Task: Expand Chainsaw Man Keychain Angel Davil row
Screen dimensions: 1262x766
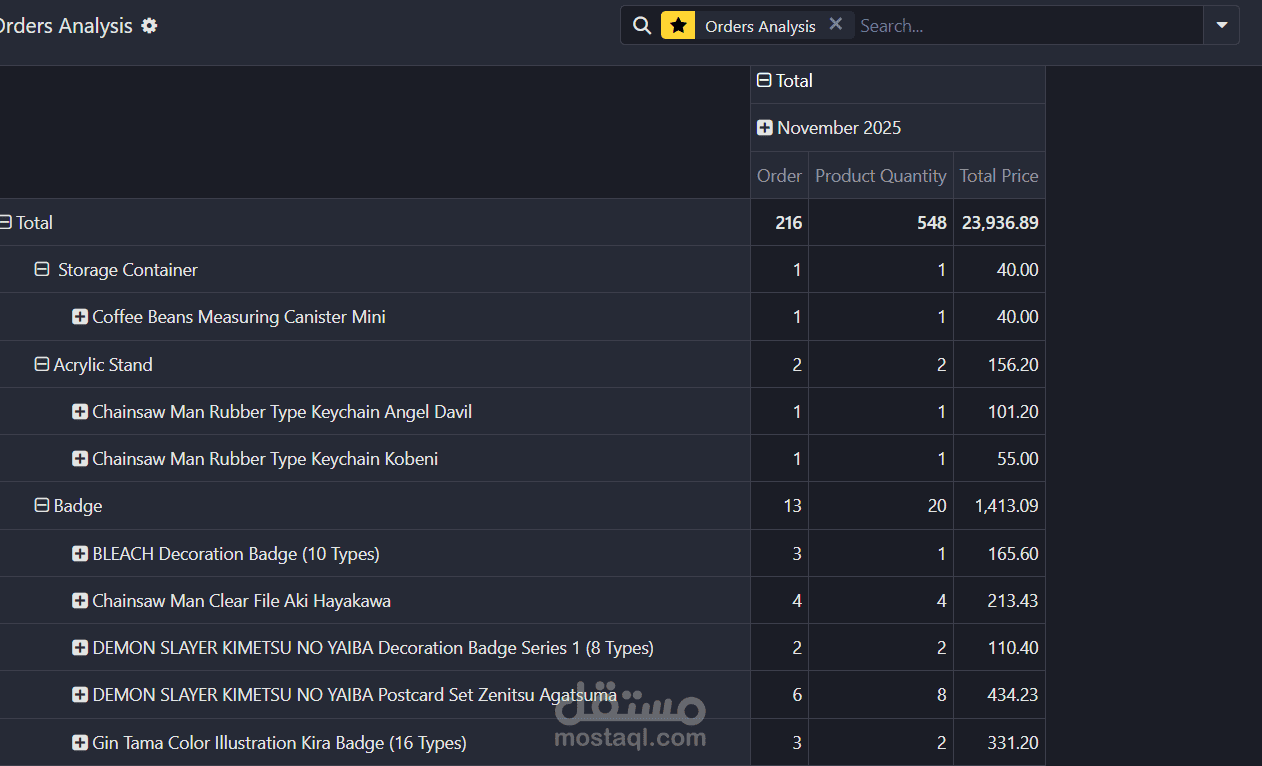Action: point(80,412)
